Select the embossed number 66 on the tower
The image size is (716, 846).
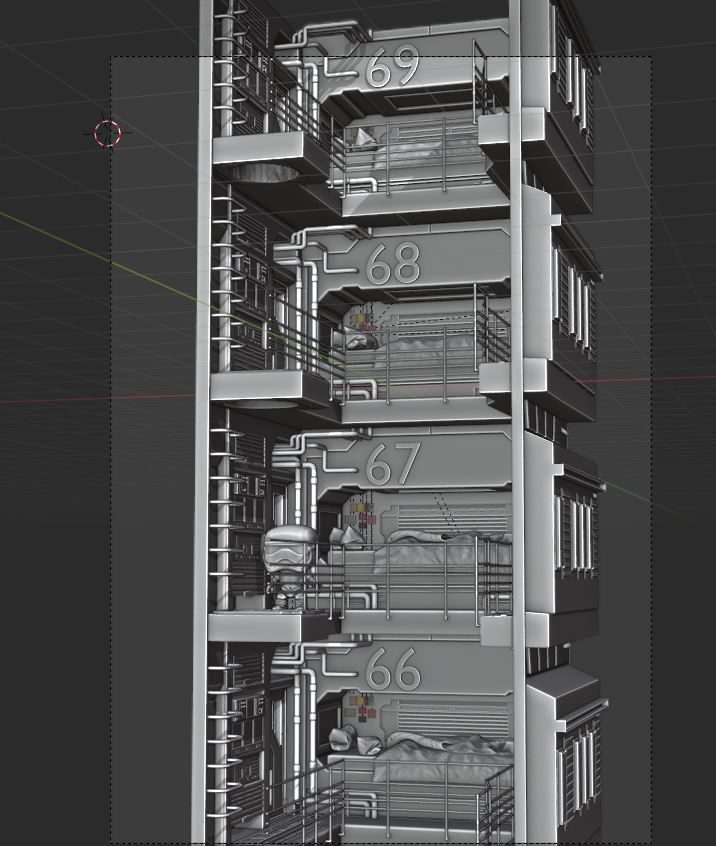click(x=393, y=669)
